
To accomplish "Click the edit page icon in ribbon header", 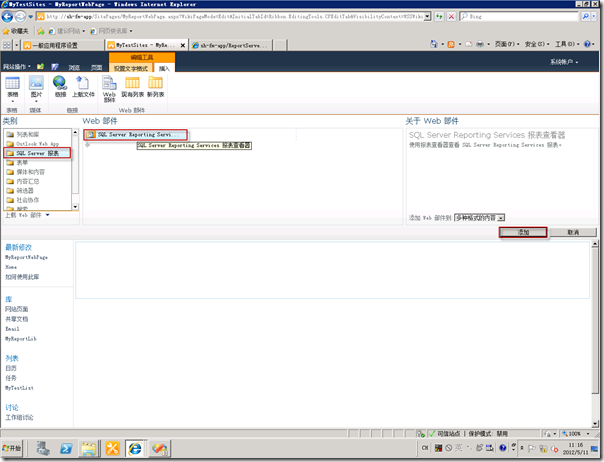I will pyautogui.click(x=55, y=67).
